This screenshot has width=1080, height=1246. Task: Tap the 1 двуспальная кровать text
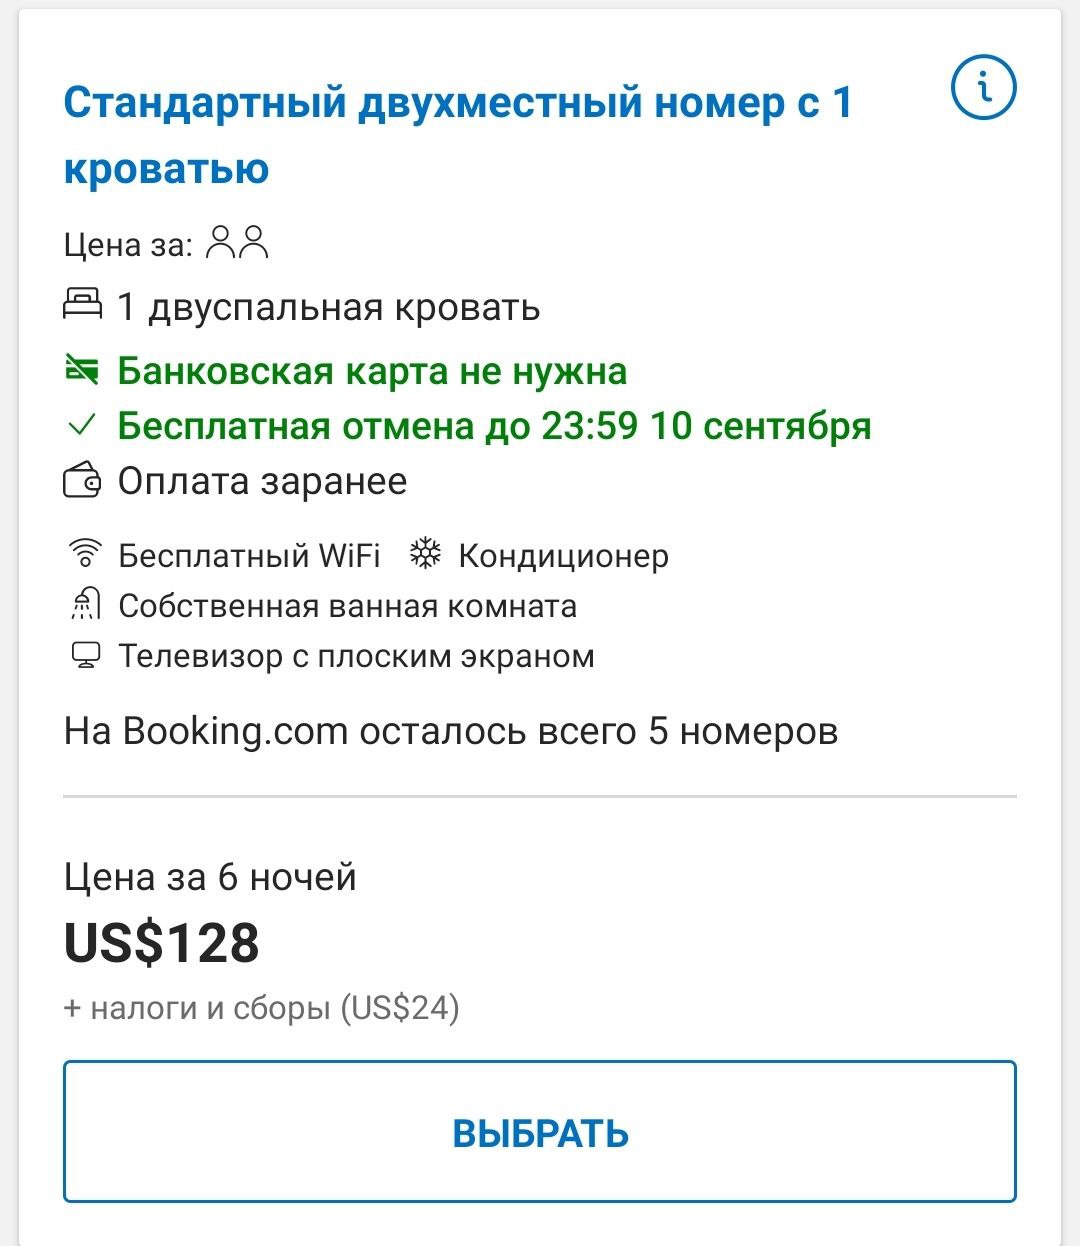coord(328,307)
